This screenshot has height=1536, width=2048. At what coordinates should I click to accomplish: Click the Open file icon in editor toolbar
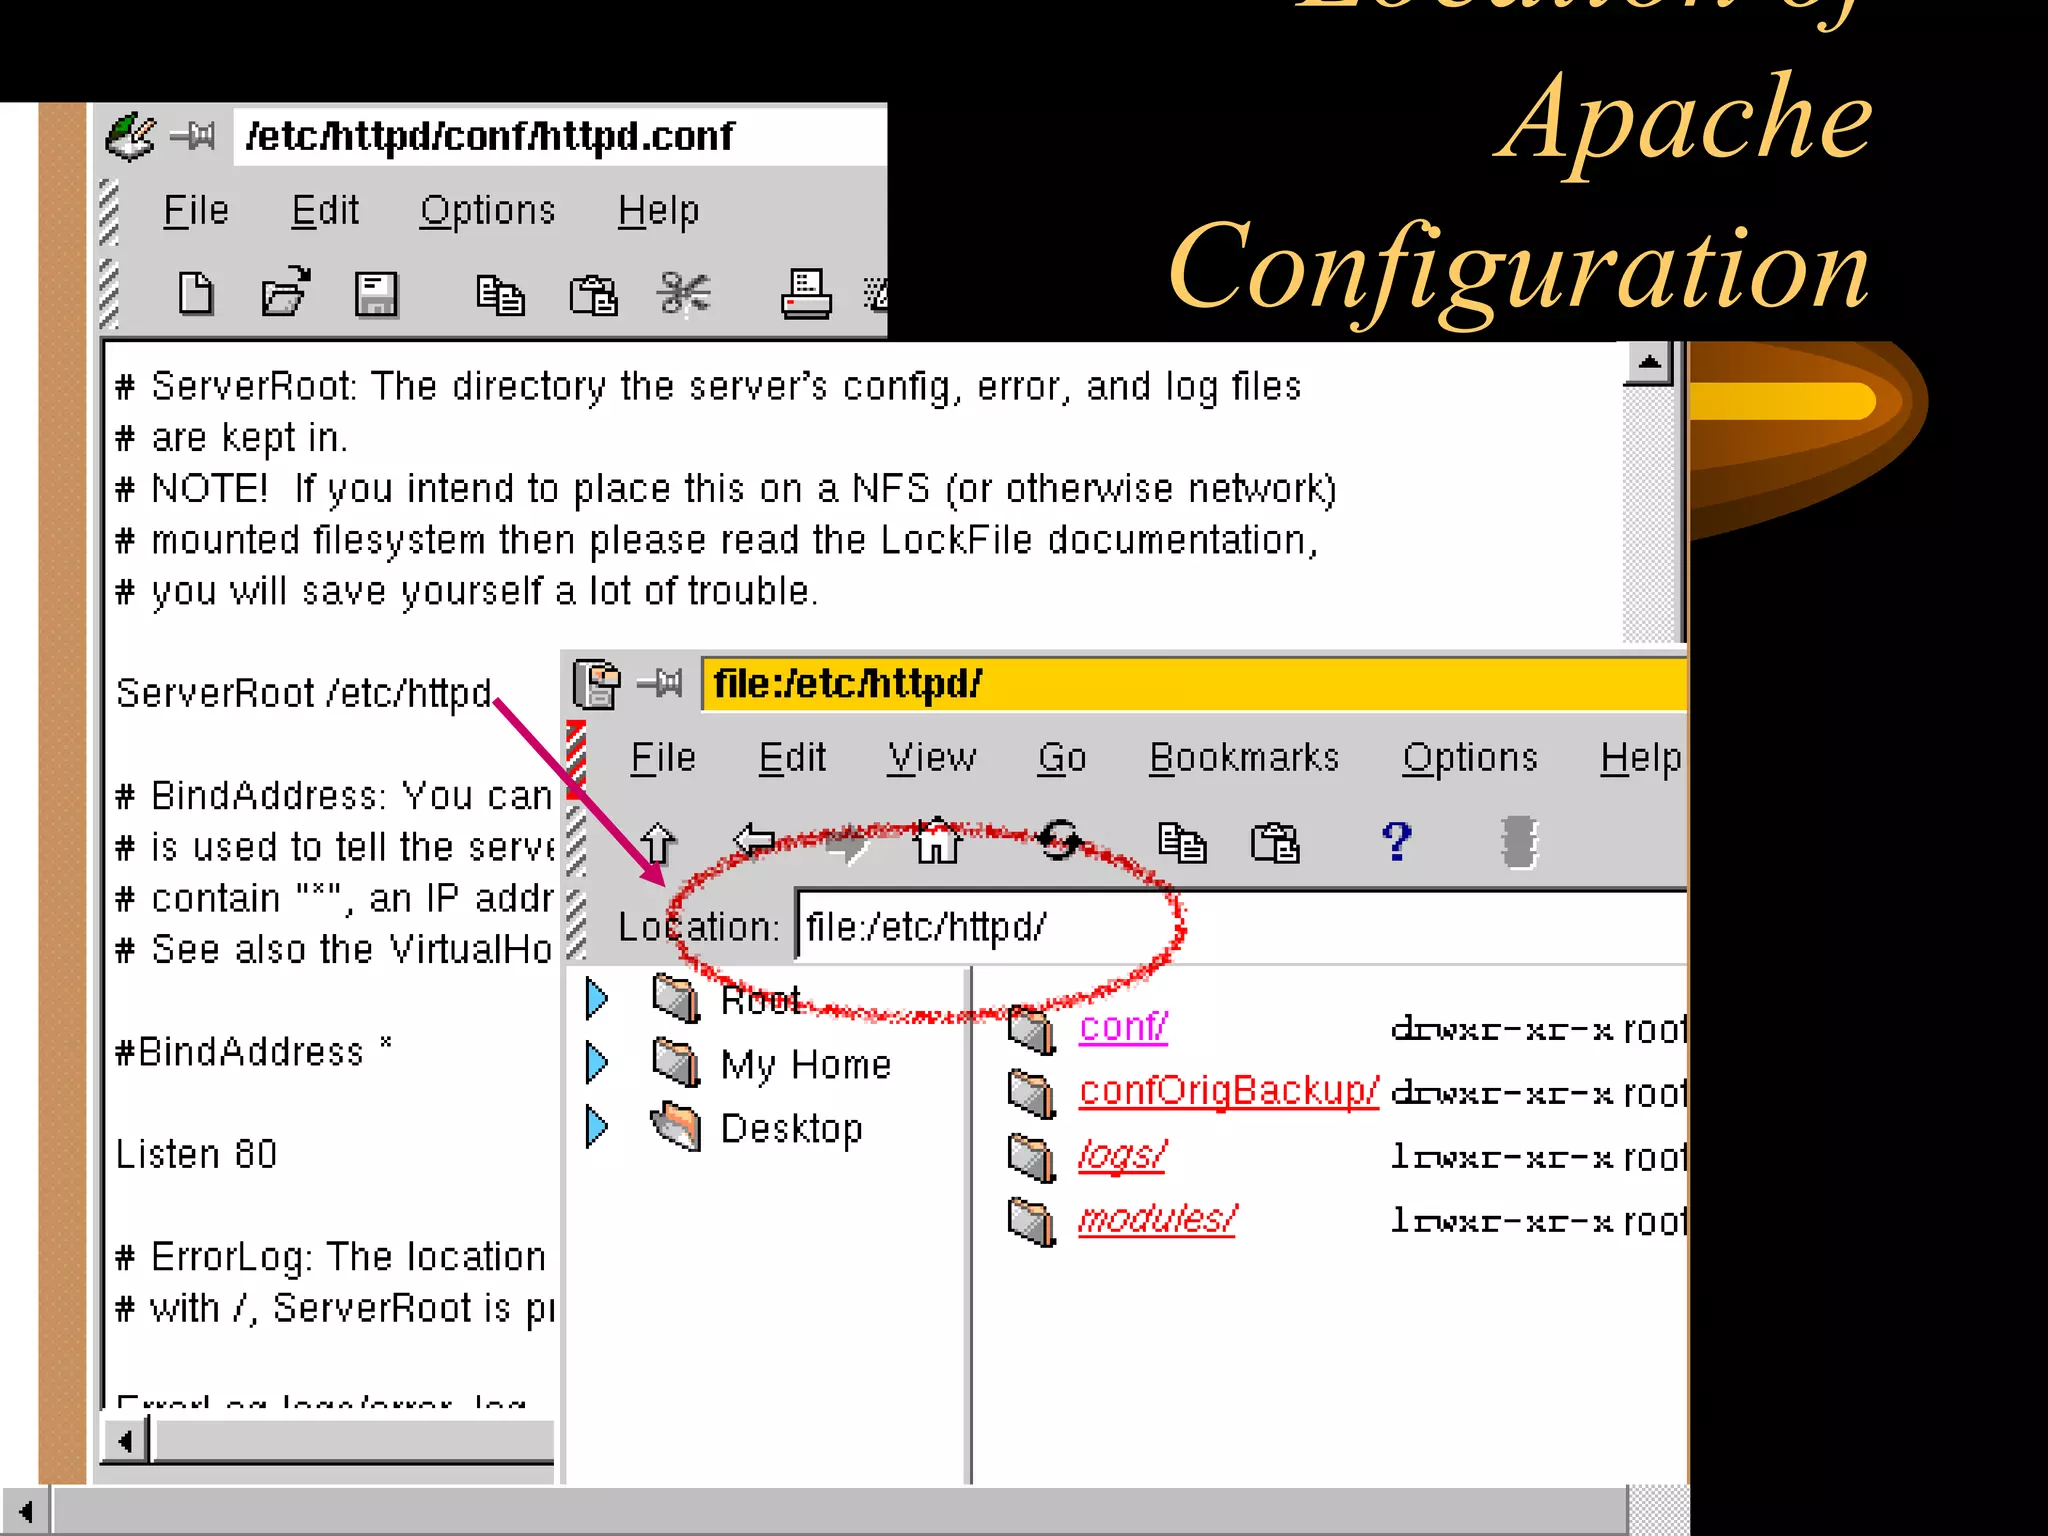(285, 292)
